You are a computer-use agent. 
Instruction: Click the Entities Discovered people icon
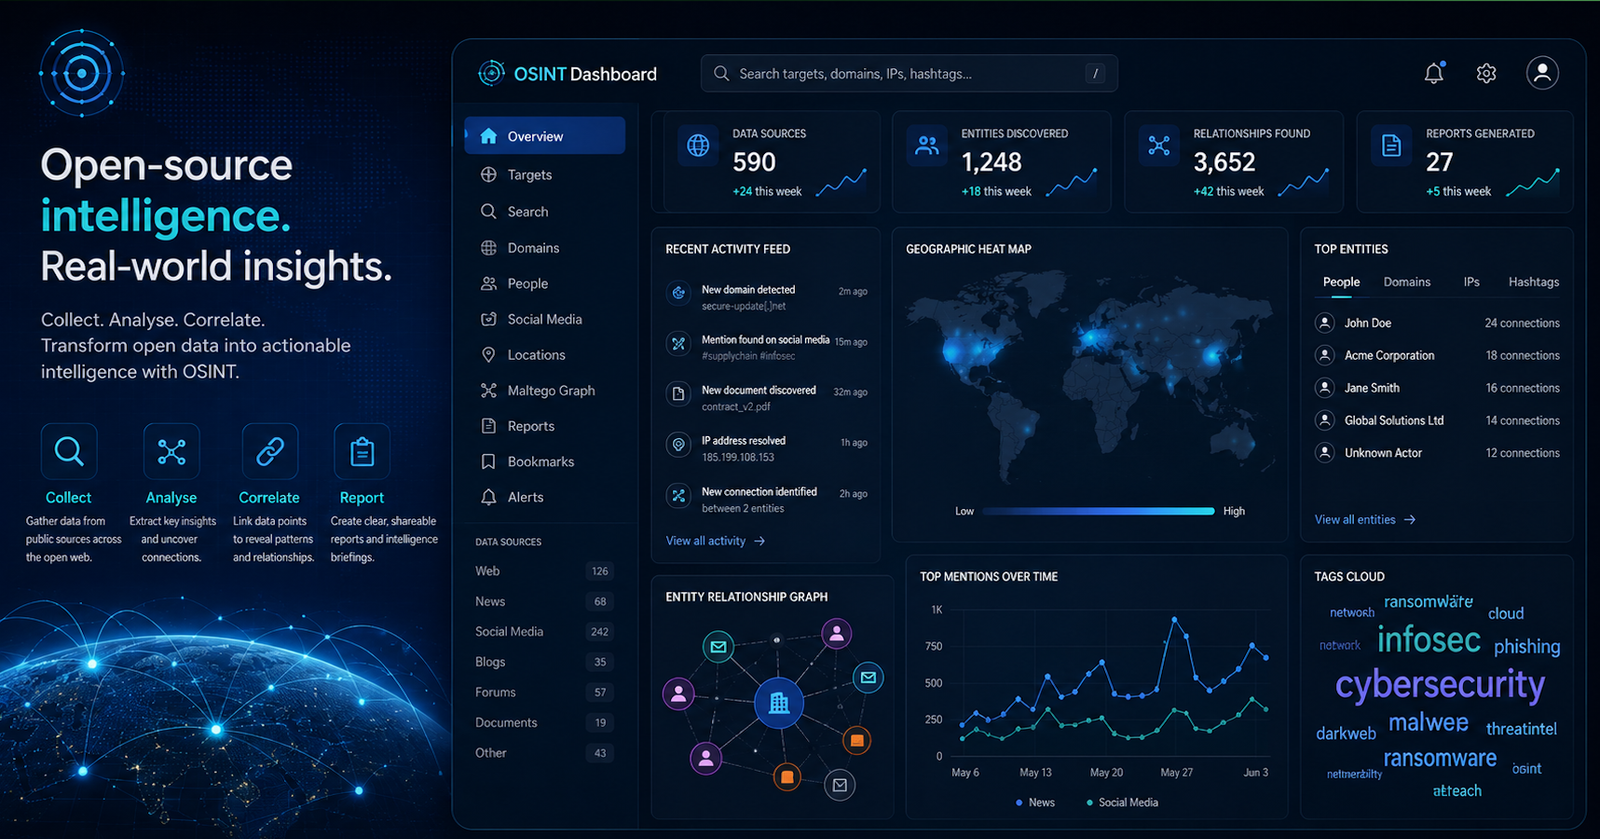(928, 146)
